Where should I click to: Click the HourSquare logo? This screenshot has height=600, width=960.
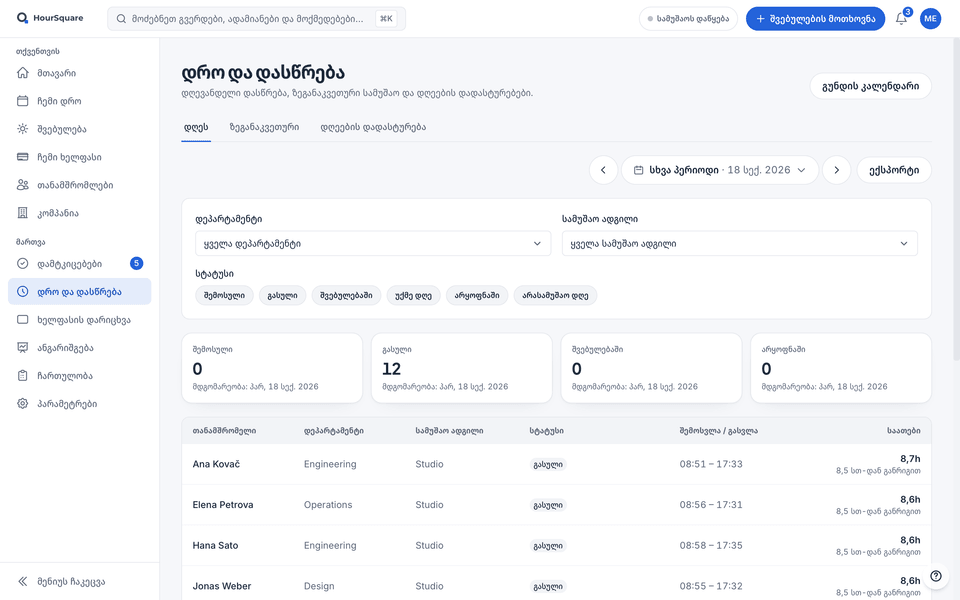pos(50,18)
